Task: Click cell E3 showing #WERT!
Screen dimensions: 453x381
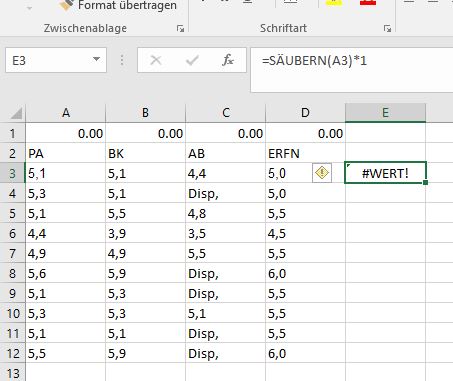Action: click(x=385, y=173)
